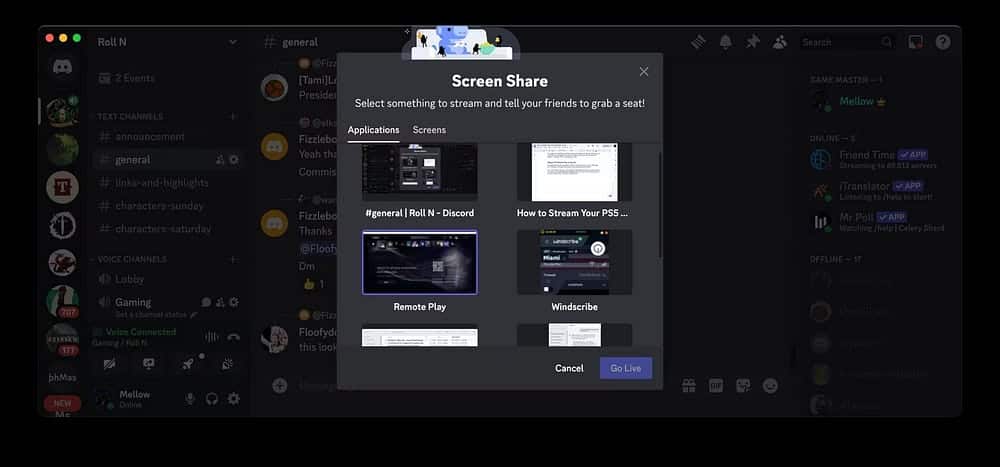This screenshot has width=1000, height=467.
Task: Click the plus attach icon in message bar
Action: 279,385
